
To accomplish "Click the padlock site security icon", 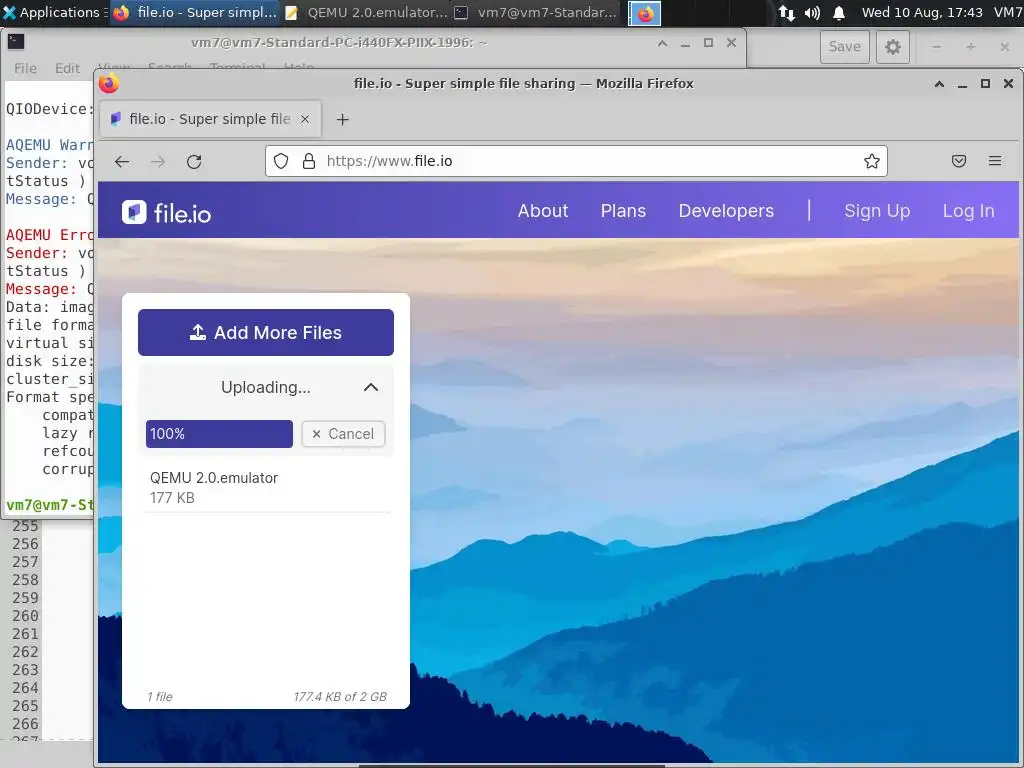I will tap(309, 161).
